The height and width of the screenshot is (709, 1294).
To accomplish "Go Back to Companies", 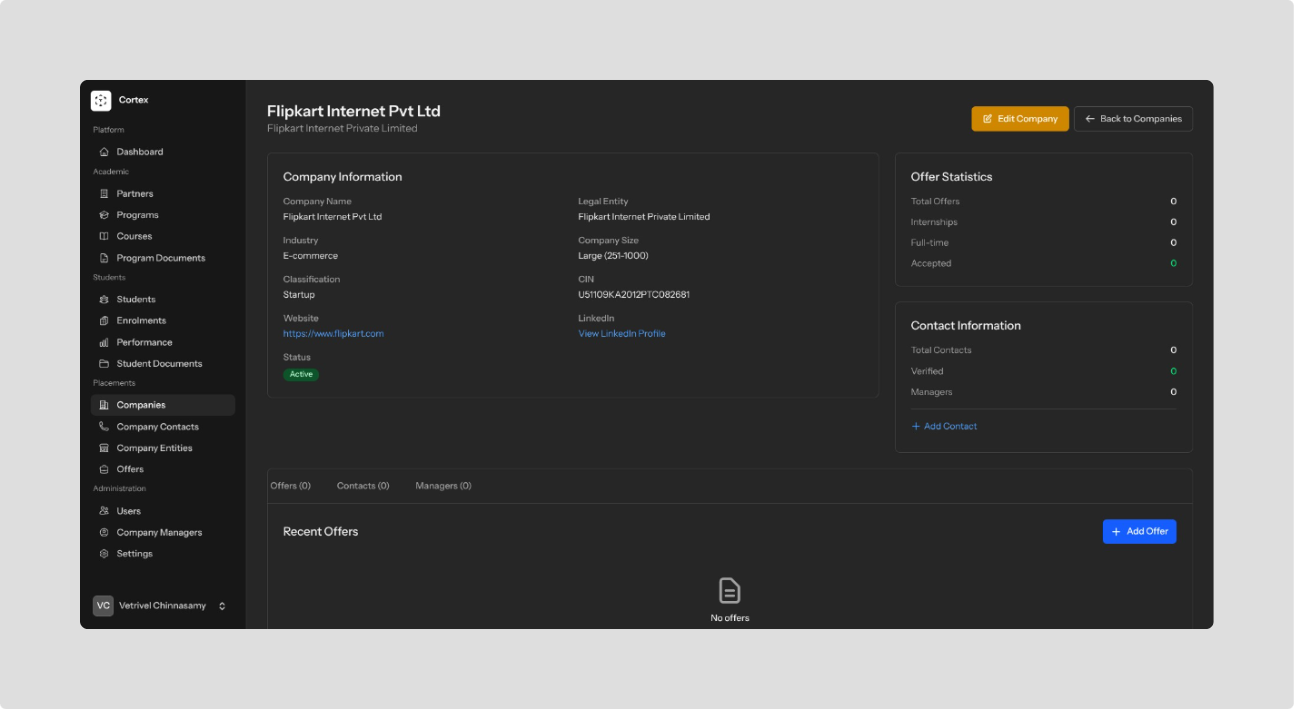I will tap(1133, 119).
